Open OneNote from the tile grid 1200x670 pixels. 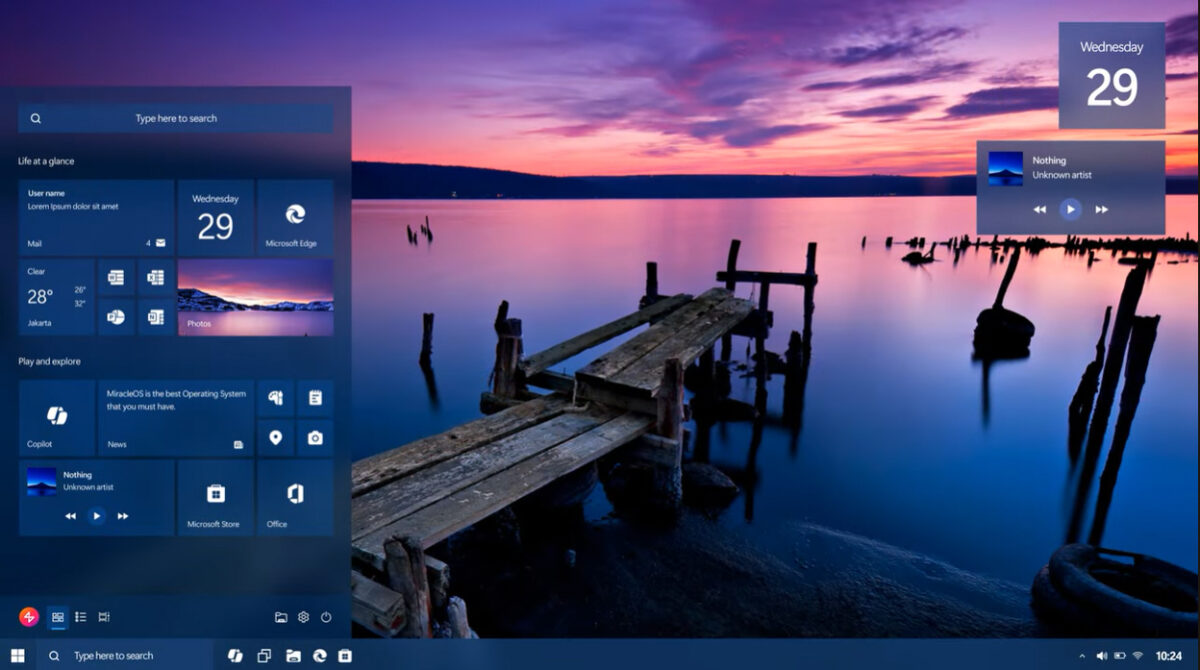click(x=155, y=318)
